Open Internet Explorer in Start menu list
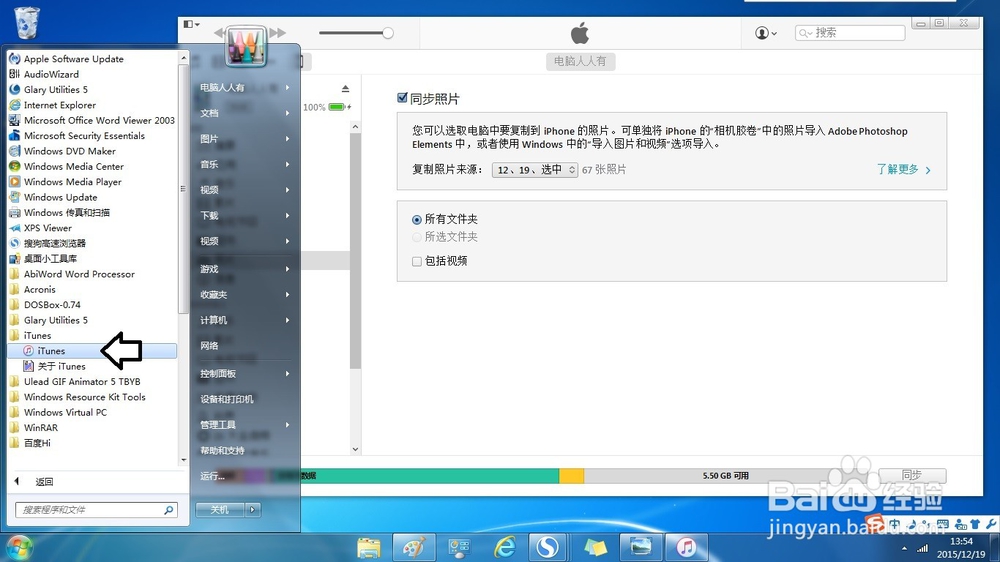 tap(52, 105)
